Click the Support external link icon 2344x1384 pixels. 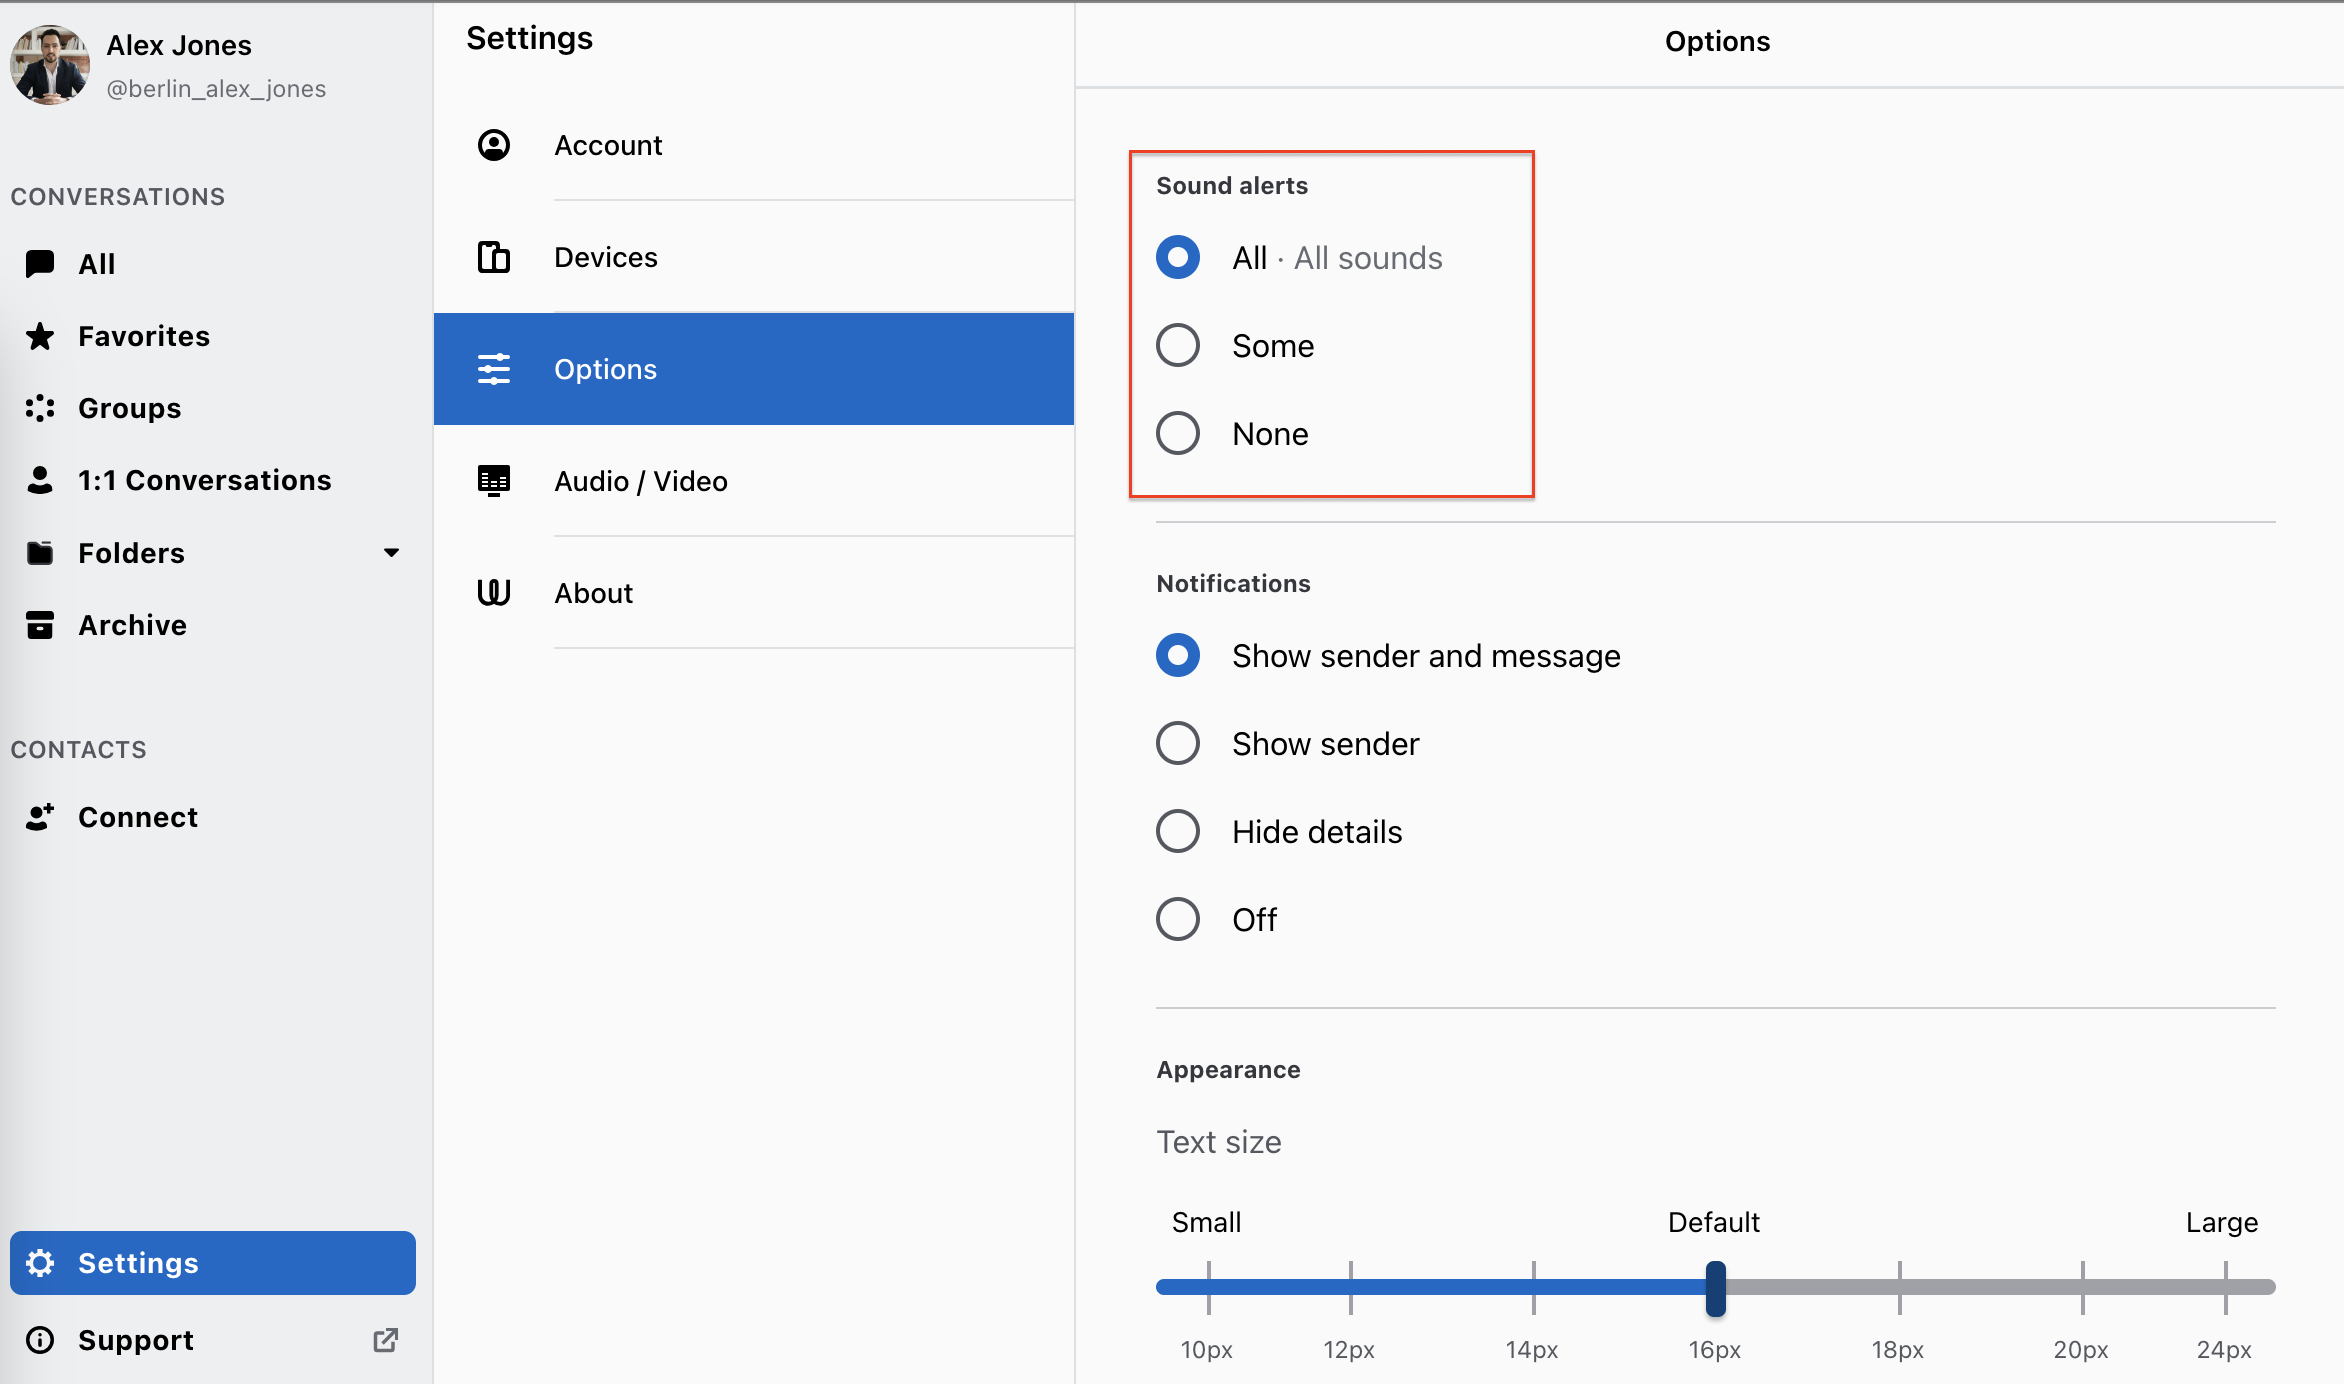(386, 1340)
